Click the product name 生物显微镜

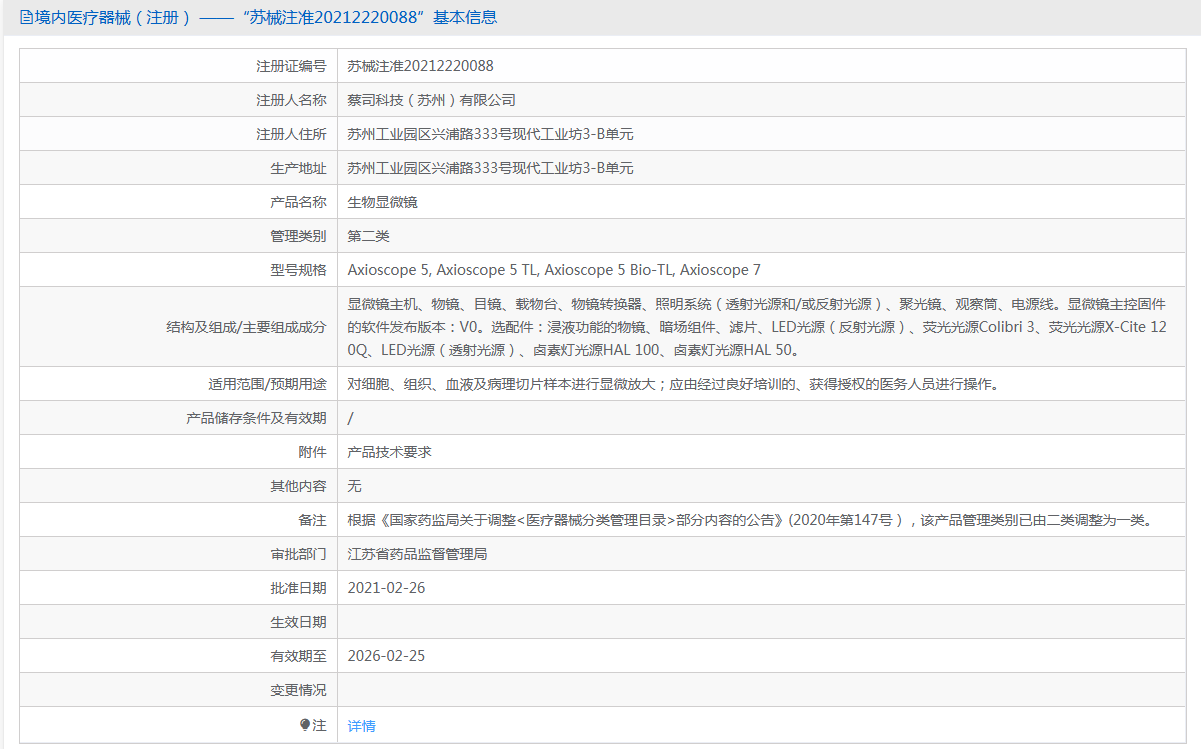tap(382, 202)
